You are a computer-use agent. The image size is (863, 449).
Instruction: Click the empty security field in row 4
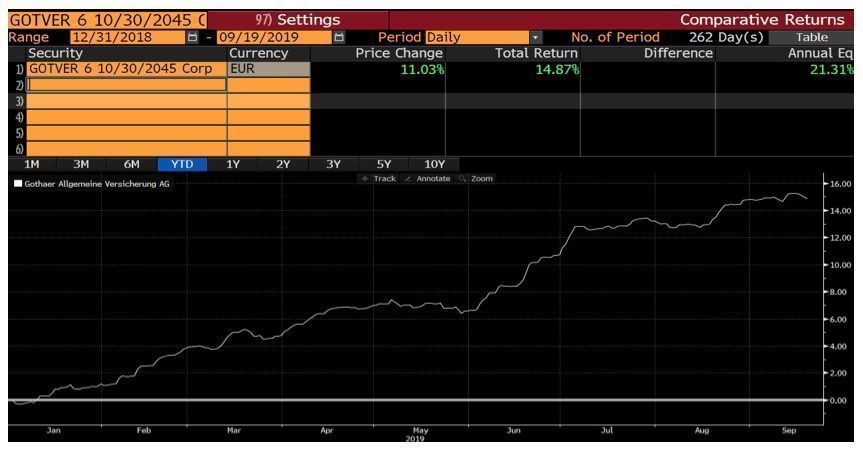click(x=127, y=117)
